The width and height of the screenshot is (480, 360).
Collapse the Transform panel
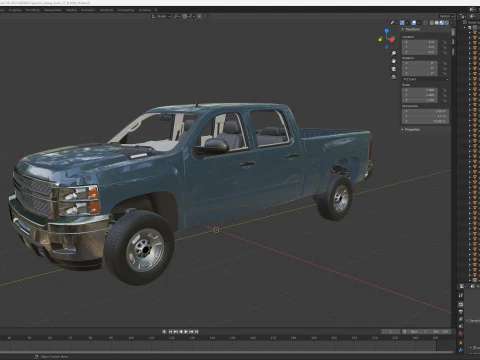411,29
